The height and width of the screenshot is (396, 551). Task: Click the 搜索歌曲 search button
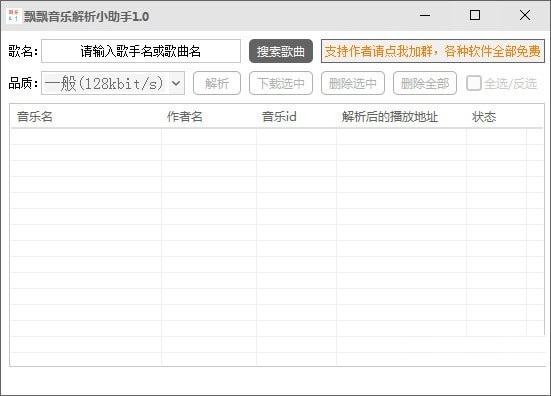click(281, 51)
